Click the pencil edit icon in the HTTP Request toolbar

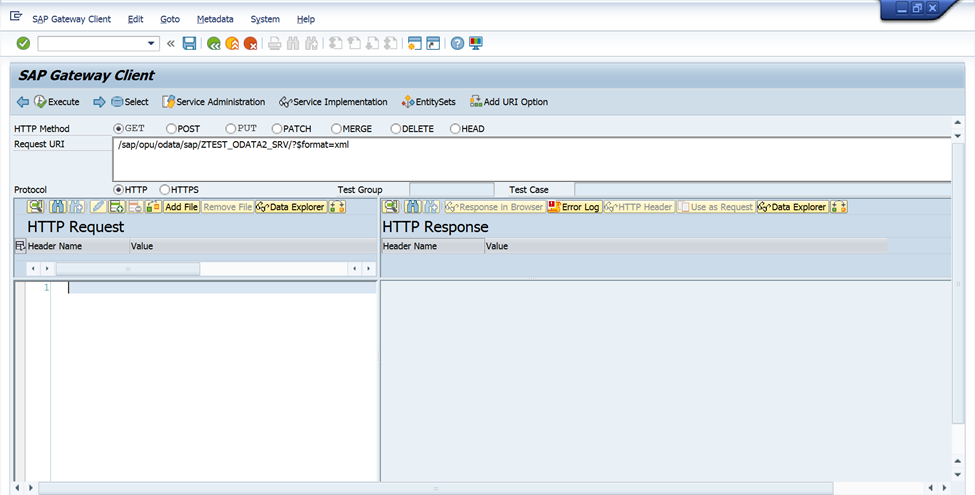click(98, 206)
